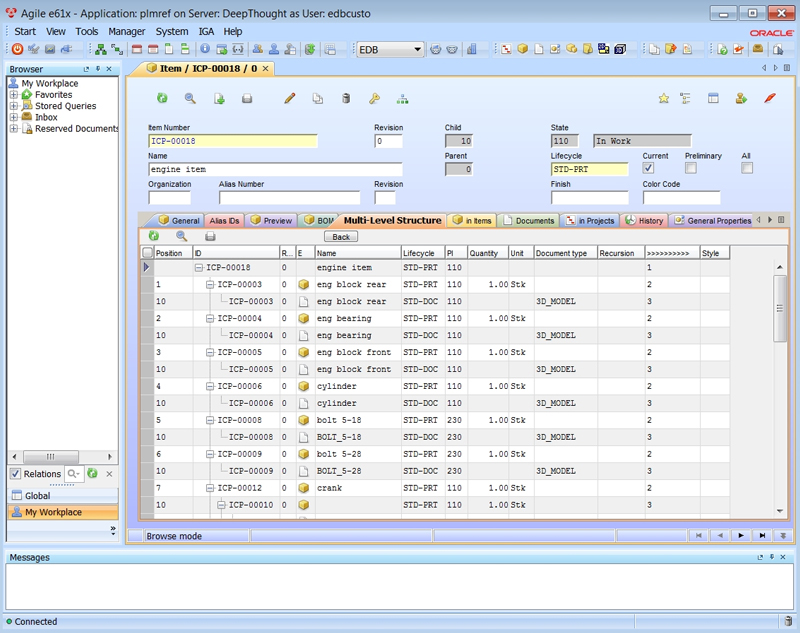The width and height of the screenshot is (800, 633).
Task: Select the Global browser section
Action: click(63, 495)
